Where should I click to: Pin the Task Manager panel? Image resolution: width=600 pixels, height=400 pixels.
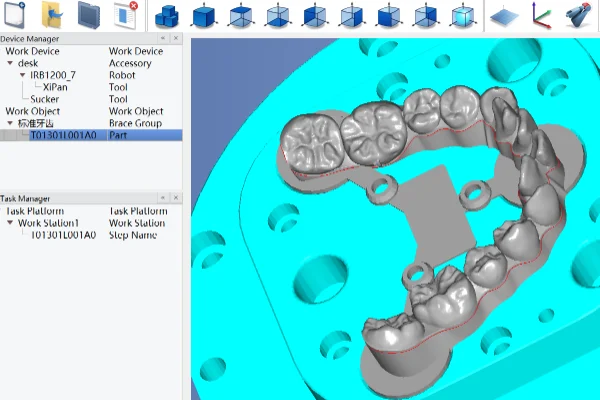(165, 198)
